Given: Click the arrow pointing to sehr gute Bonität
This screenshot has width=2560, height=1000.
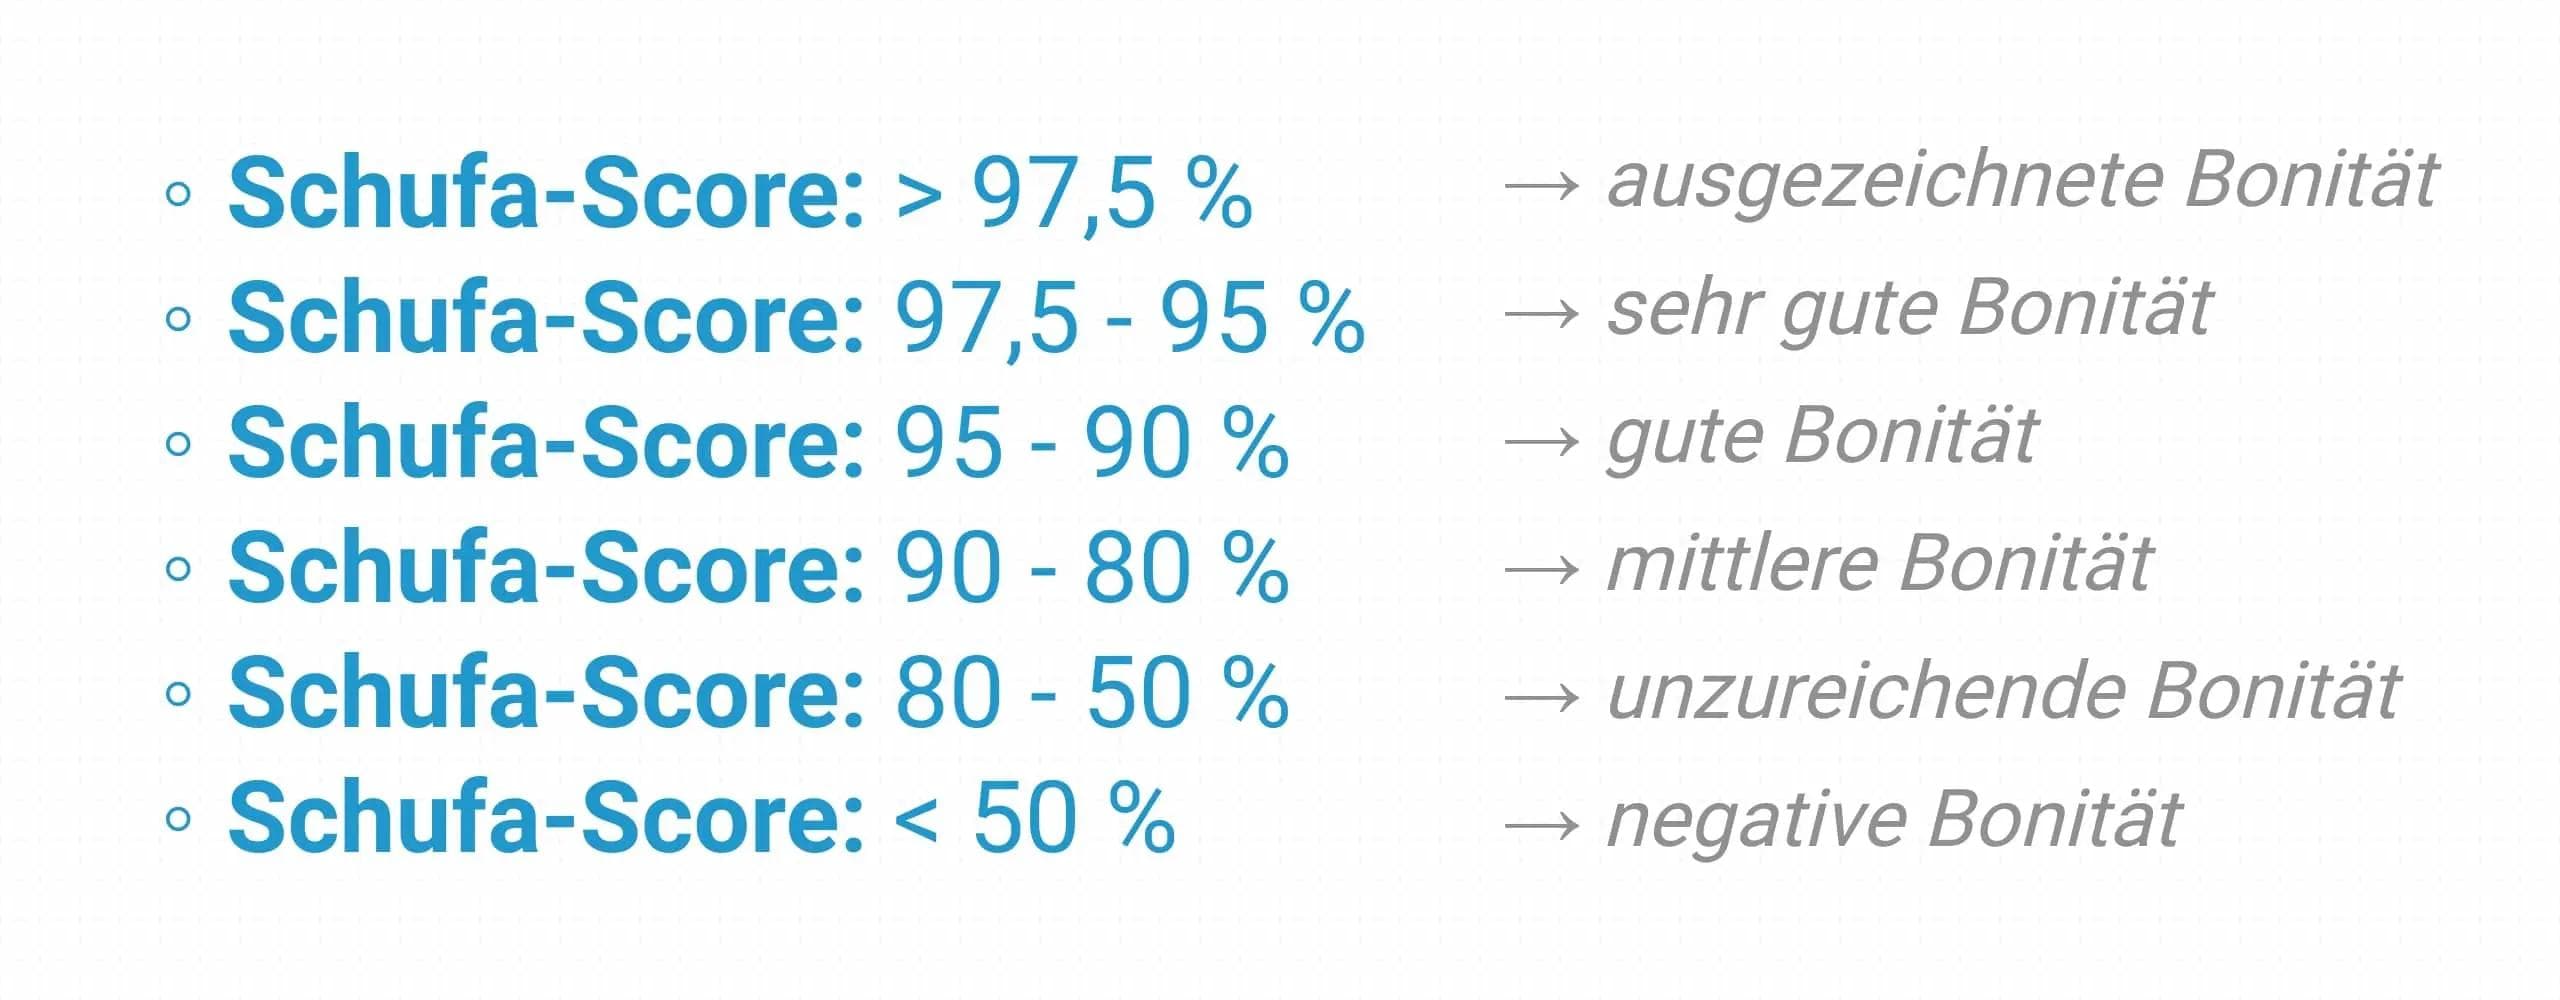Looking at the screenshot, I should (x=1541, y=314).
